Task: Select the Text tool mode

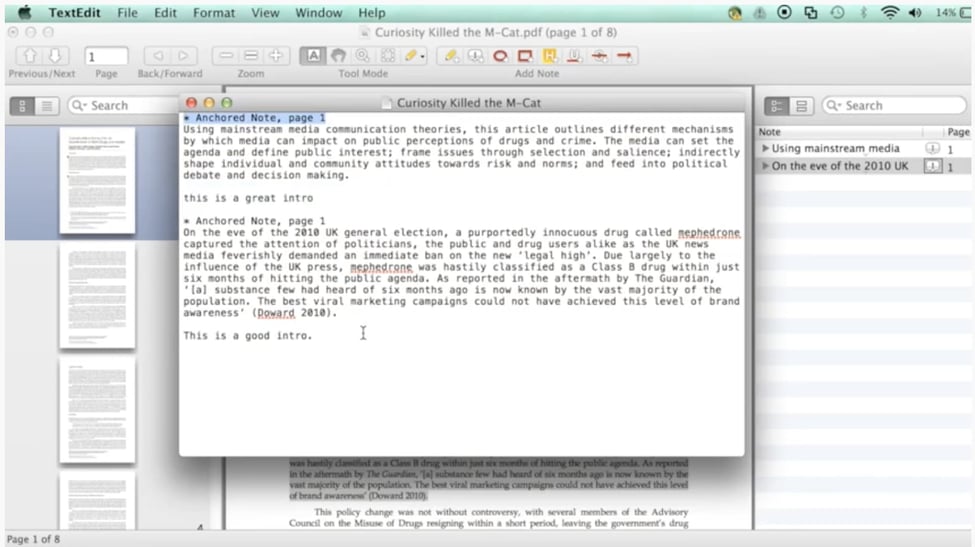Action: tap(313, 56)
